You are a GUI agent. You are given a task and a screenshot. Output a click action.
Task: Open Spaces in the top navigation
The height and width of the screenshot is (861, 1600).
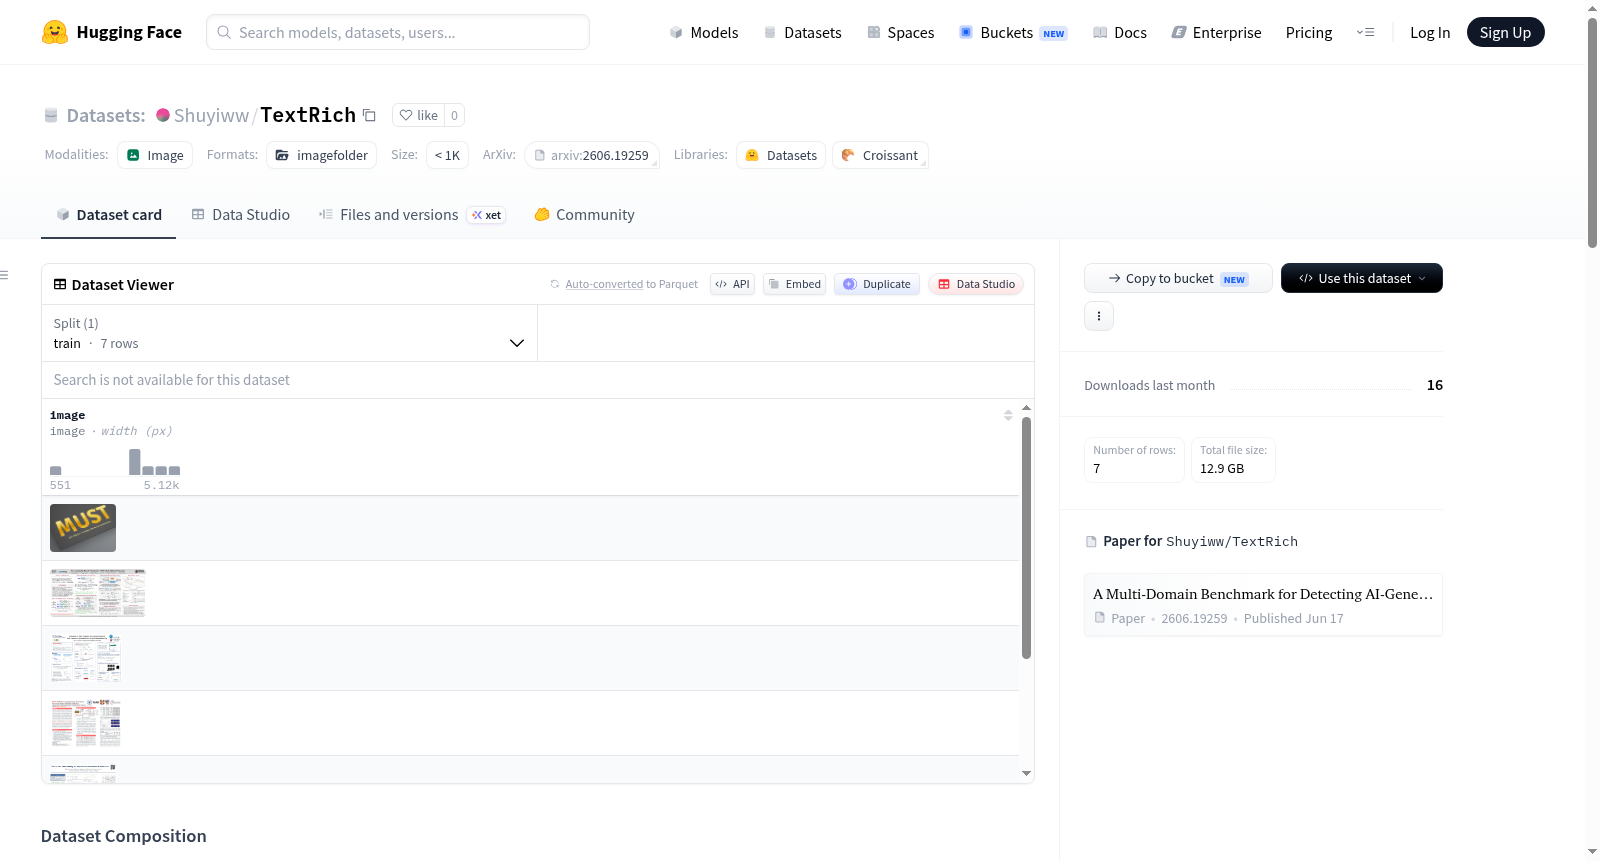point(901,32)
